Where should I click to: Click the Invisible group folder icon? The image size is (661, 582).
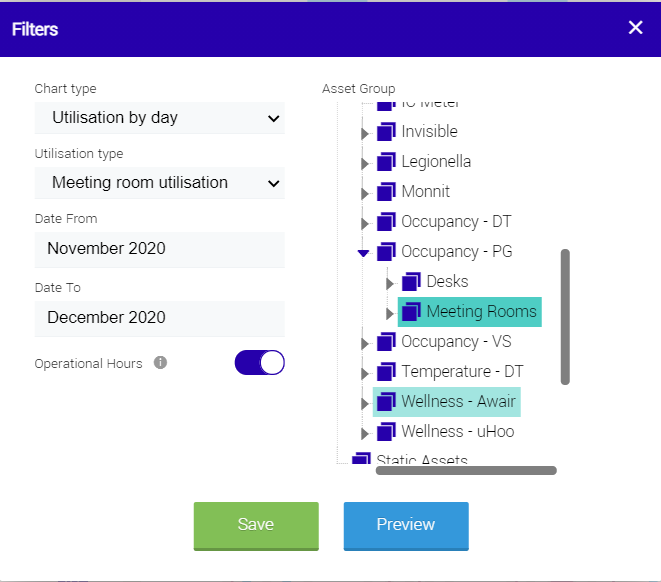point(386,131)
